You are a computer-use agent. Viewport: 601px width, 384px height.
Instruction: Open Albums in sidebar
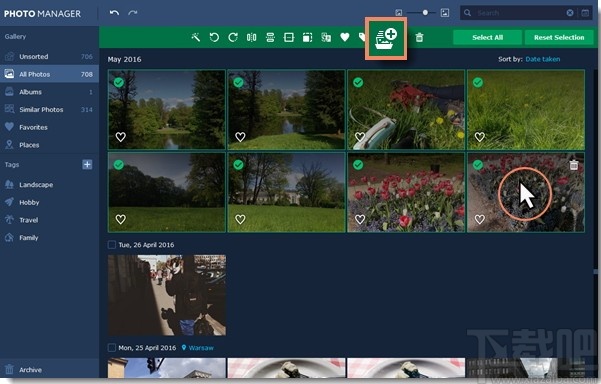[49, 92]
